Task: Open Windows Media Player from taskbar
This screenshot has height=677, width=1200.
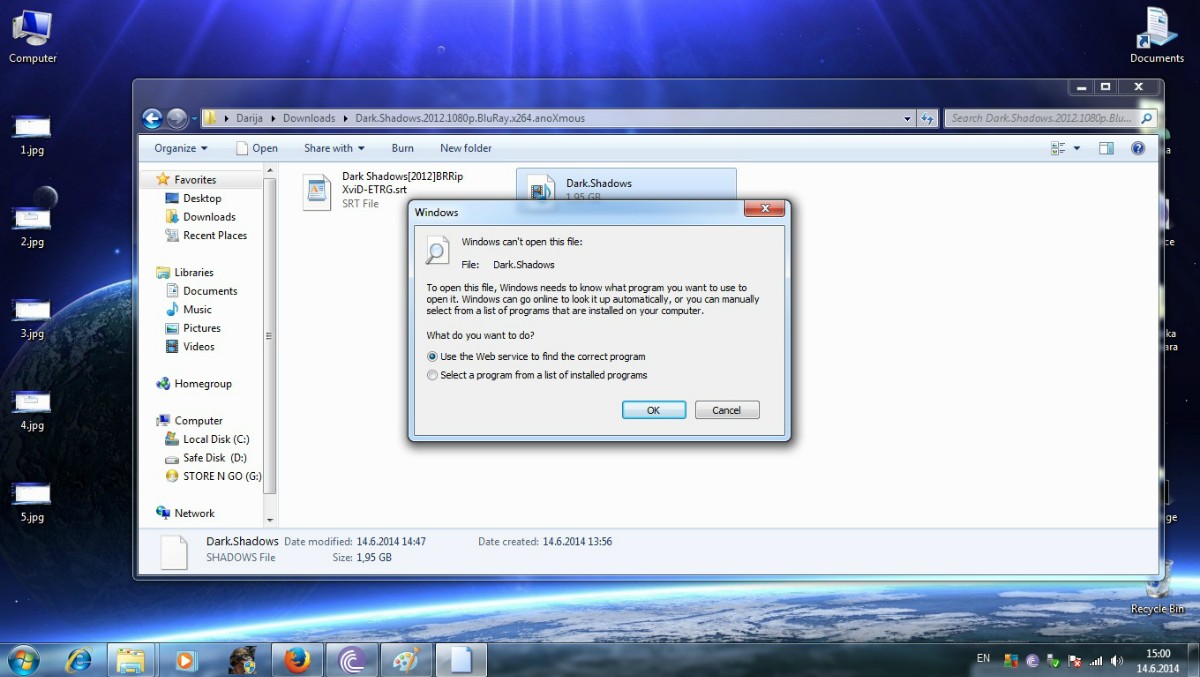Action: pyautogui.click(x=185, y=660)
